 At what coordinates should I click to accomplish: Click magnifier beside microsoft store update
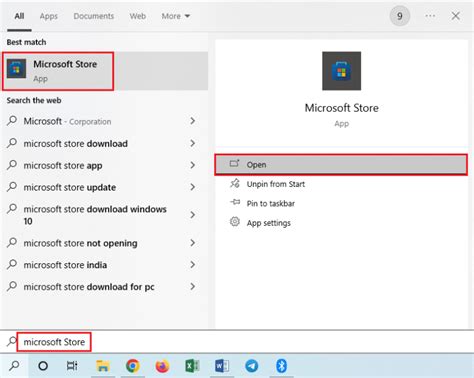(12, 186)
